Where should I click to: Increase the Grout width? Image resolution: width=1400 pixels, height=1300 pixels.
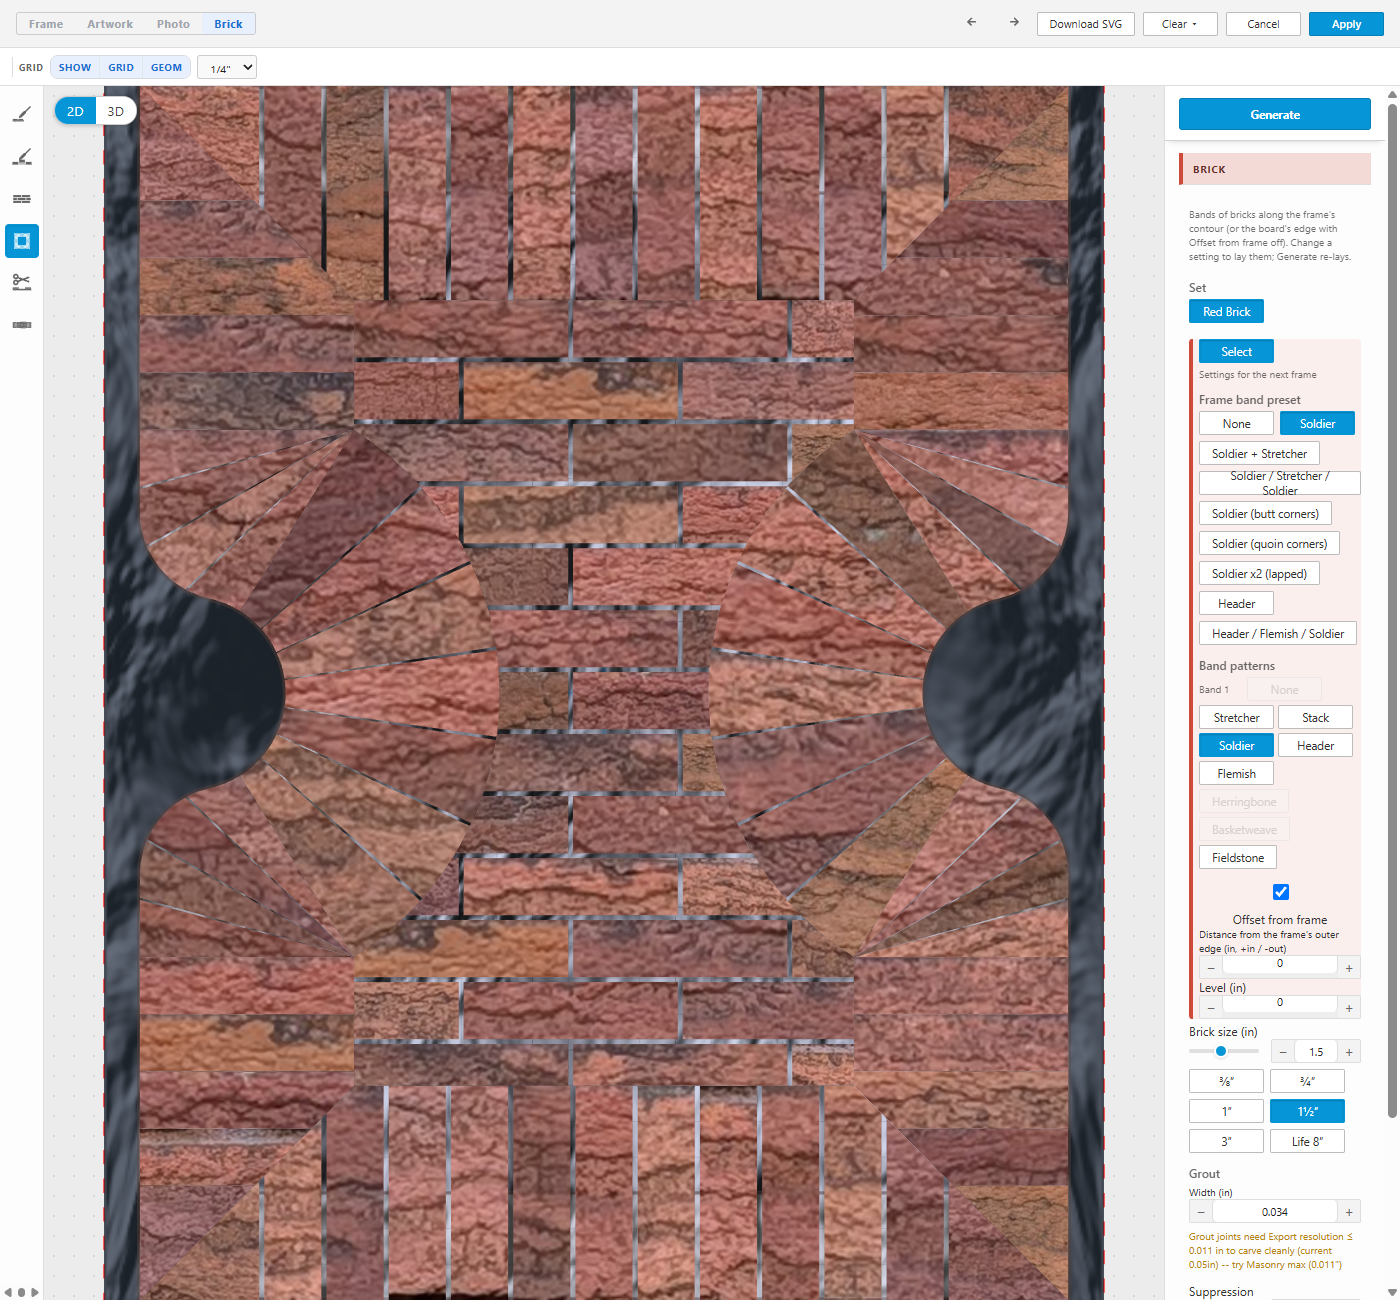(x=1349, y=1212)
